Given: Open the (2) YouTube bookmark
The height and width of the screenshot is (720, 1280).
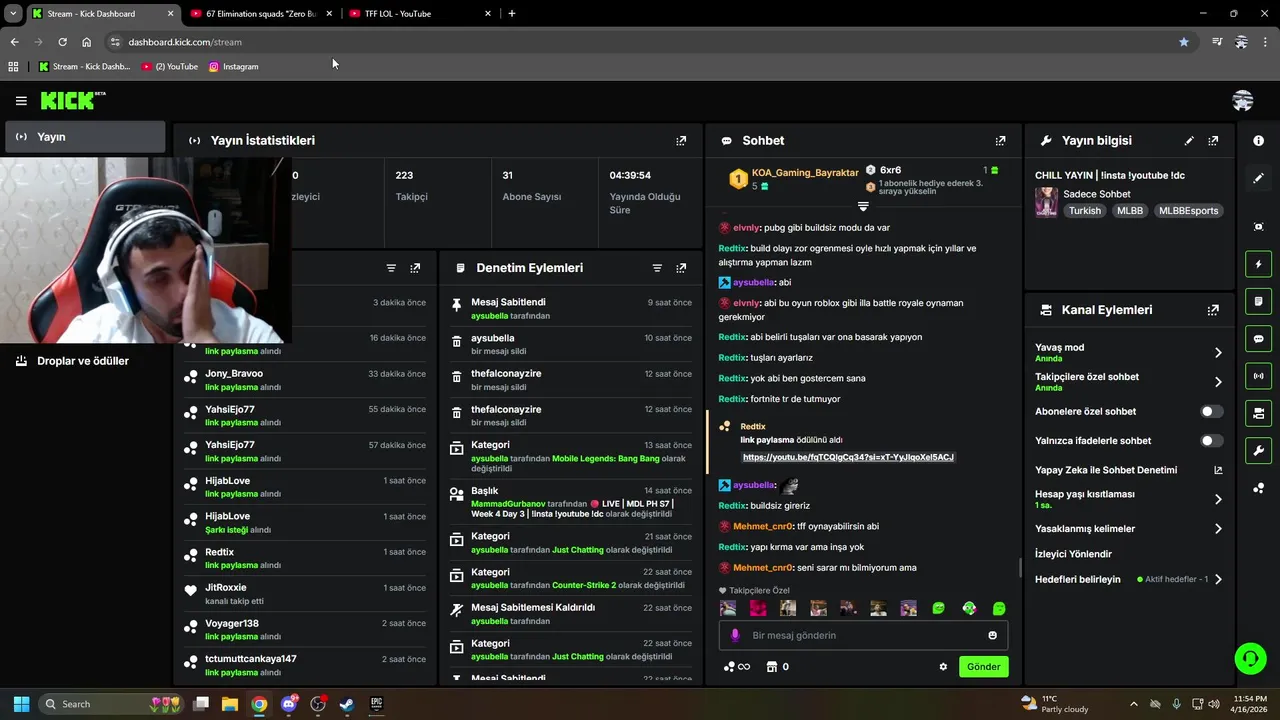Looking at the screenshot, I should coord(170,67).
